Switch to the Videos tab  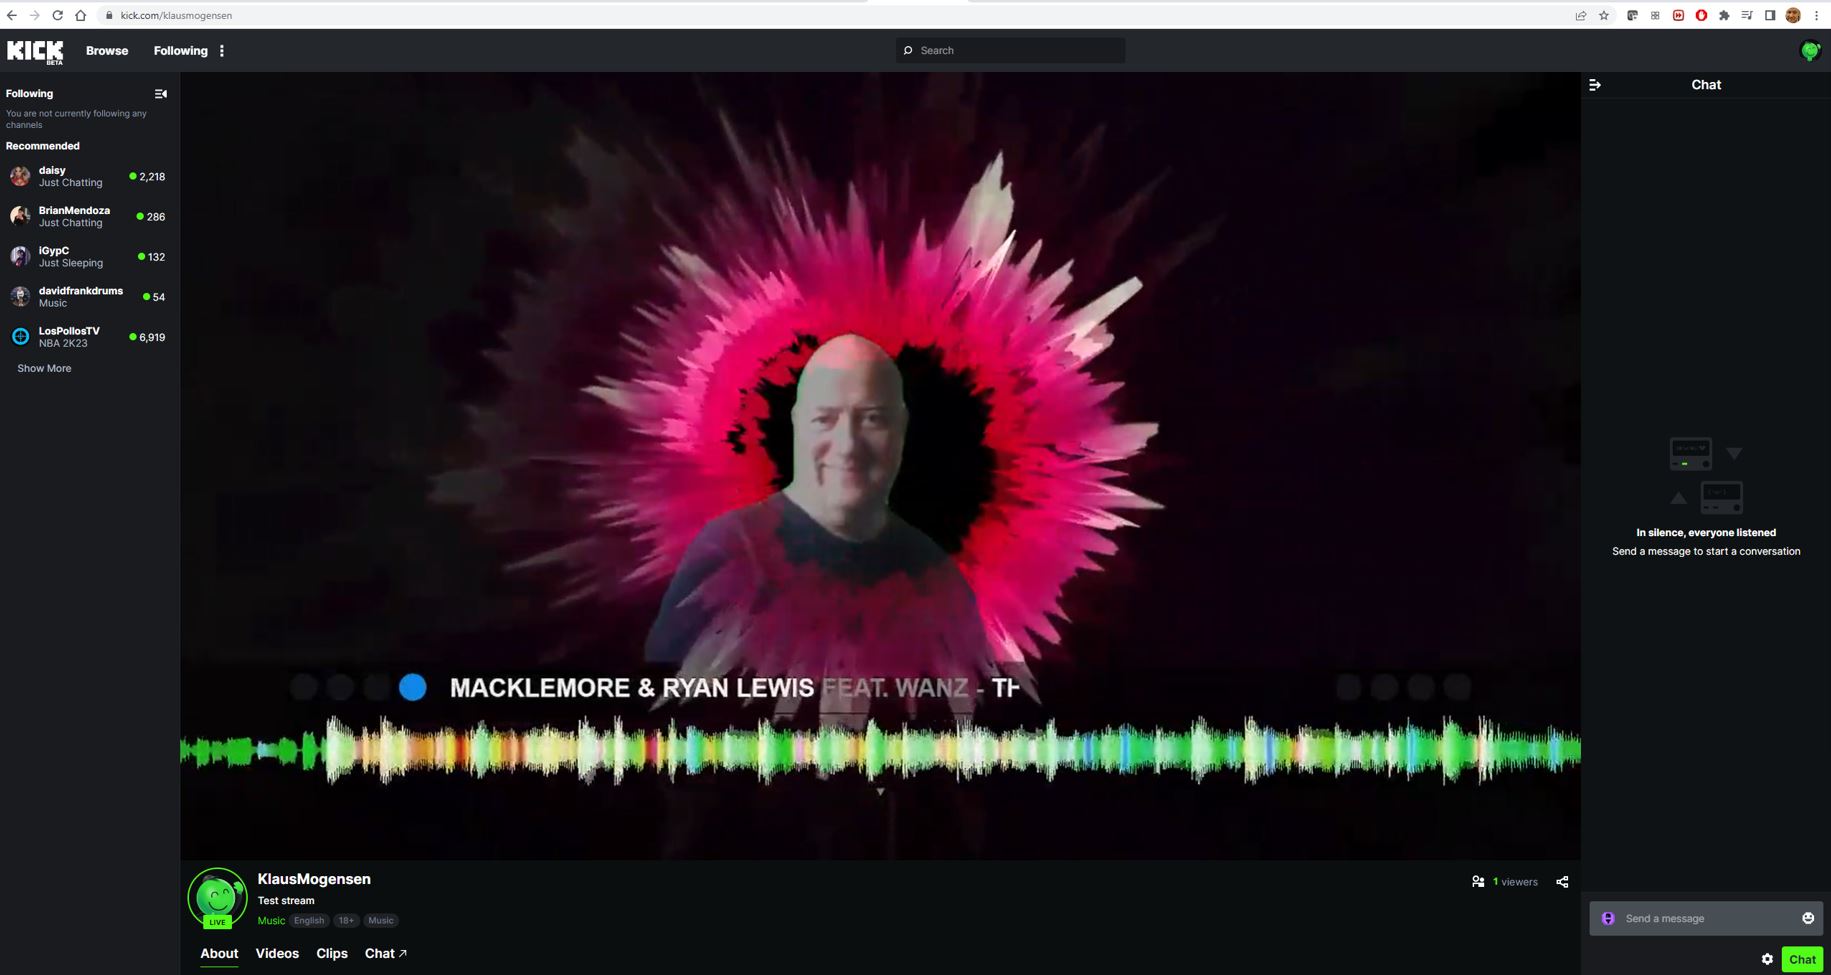277,954
